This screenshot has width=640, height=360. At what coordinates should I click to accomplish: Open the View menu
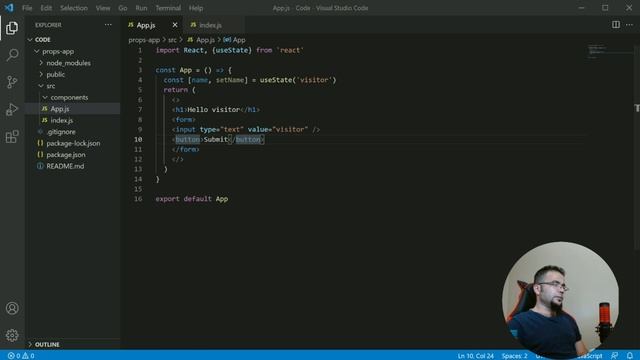[x=103, y=8]
